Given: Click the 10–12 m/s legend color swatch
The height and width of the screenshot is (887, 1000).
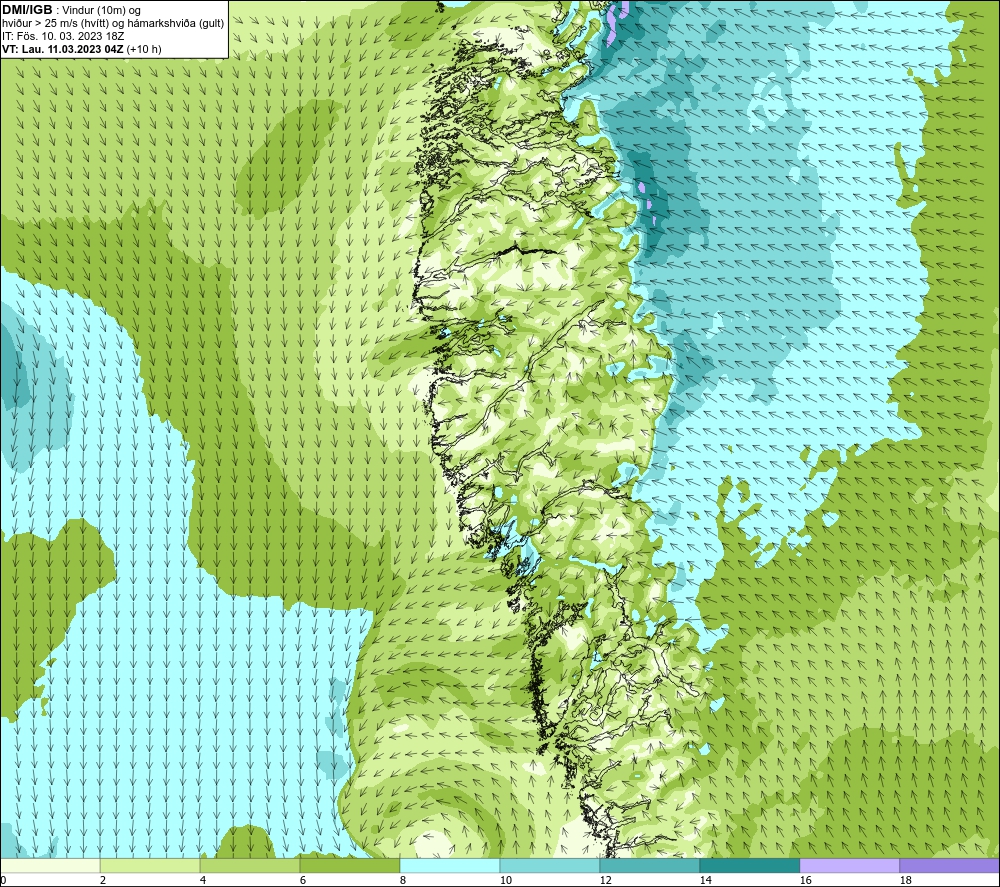Looking at the screenshot, I should pyautogui.click(x=550, y=865).
